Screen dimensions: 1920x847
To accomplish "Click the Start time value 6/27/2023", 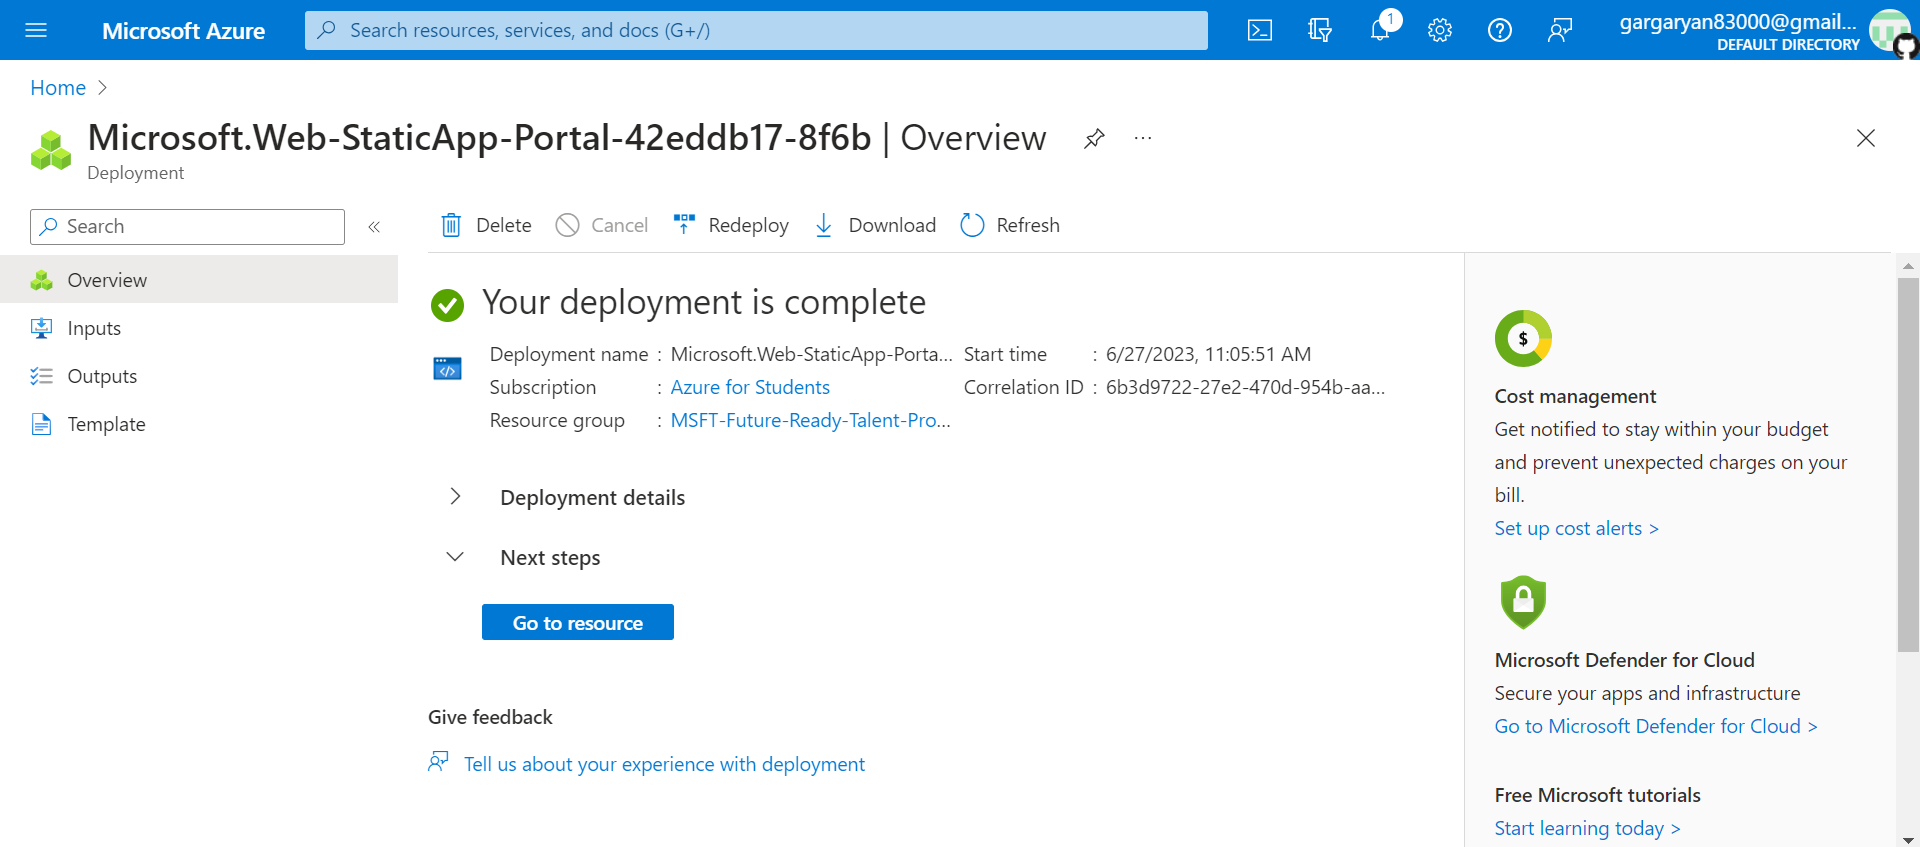I will 1208,354.
